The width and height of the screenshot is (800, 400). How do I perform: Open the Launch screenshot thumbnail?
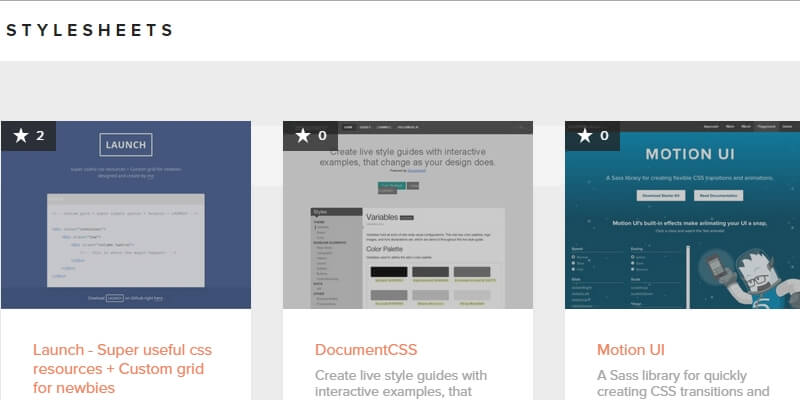point(126,215)
